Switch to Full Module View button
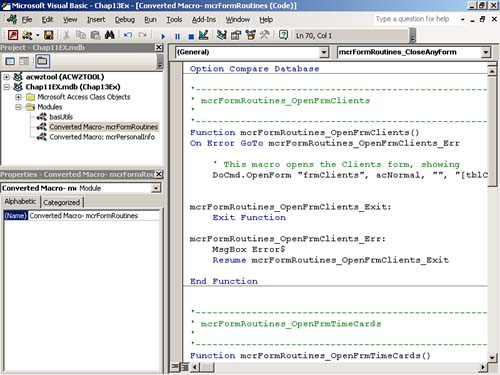 click(184, 367)
